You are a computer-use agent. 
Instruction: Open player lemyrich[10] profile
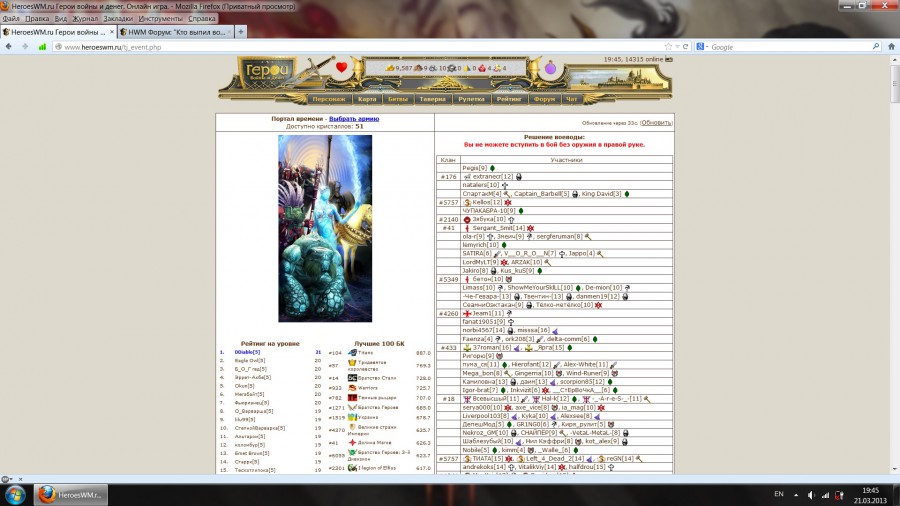pyautogui.click(x=480, y=245)
